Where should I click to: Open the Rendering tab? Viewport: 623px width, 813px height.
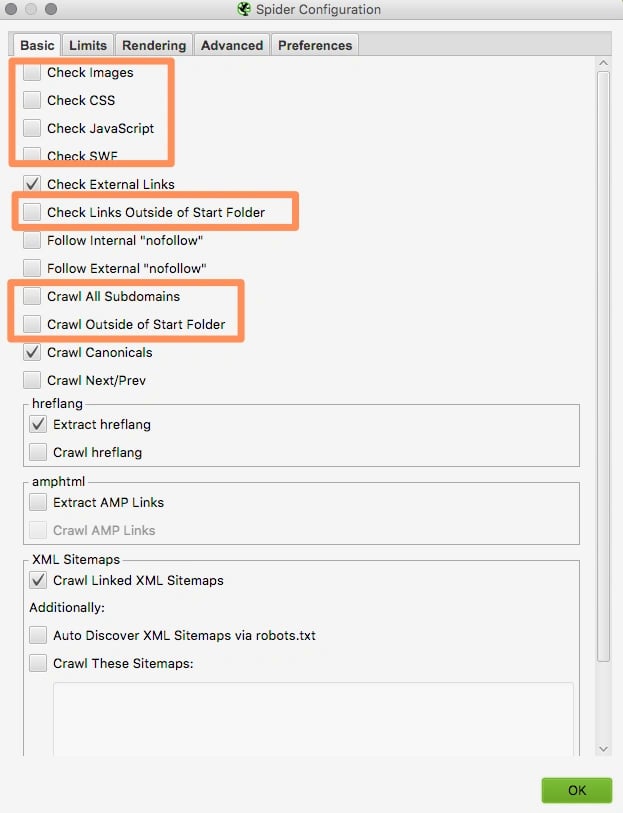click(x=154, y=45)
